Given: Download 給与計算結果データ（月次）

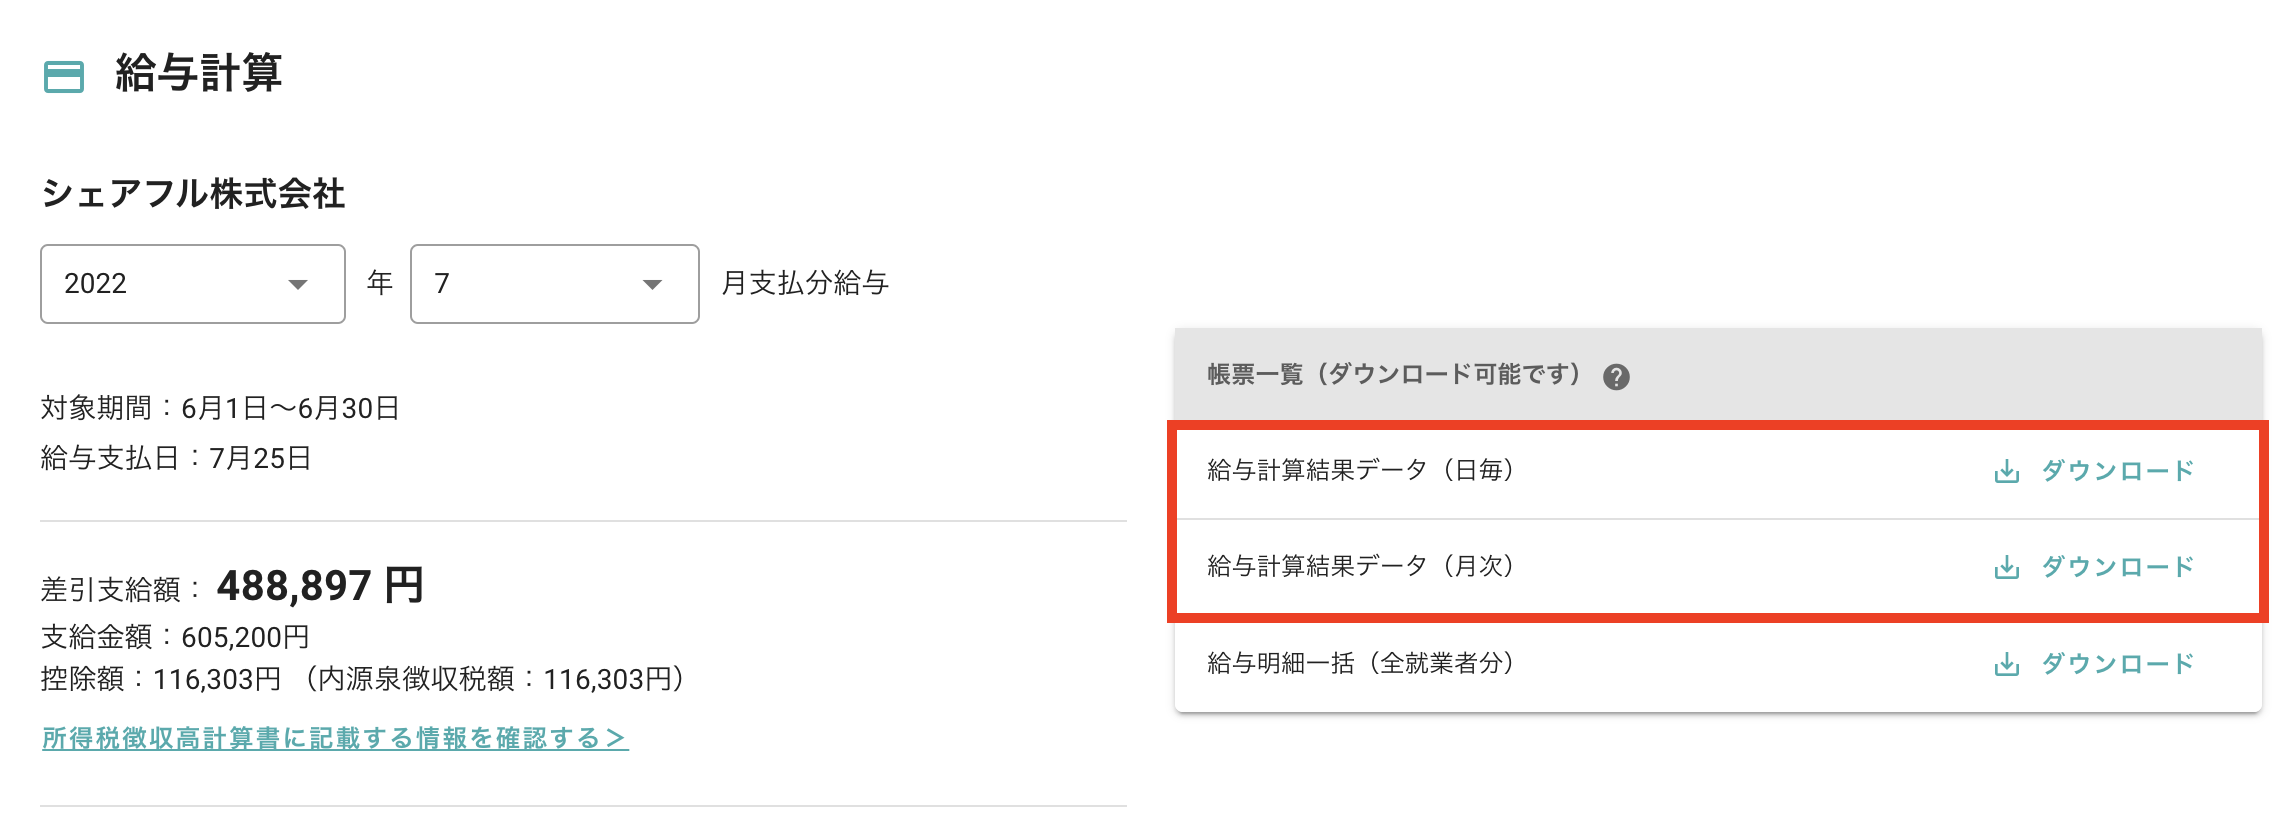Looking at the screenshot, I should coord(2116,567).
